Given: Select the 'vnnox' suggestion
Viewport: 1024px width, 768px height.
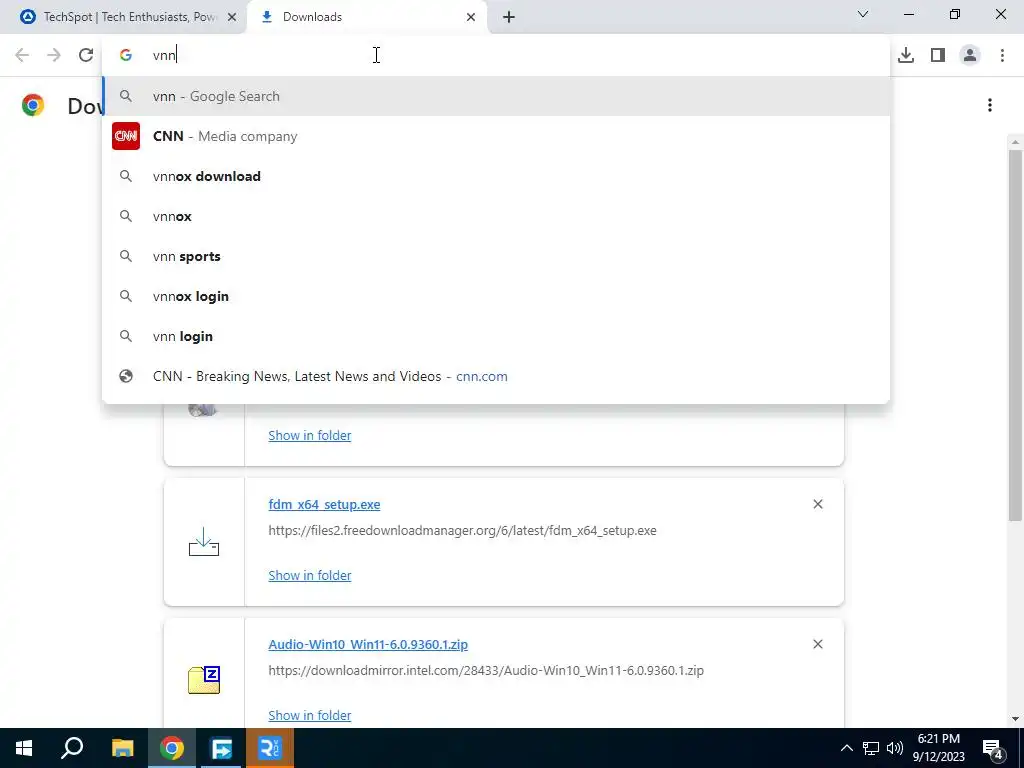Looking at the screenshot, I should point(496,216).
